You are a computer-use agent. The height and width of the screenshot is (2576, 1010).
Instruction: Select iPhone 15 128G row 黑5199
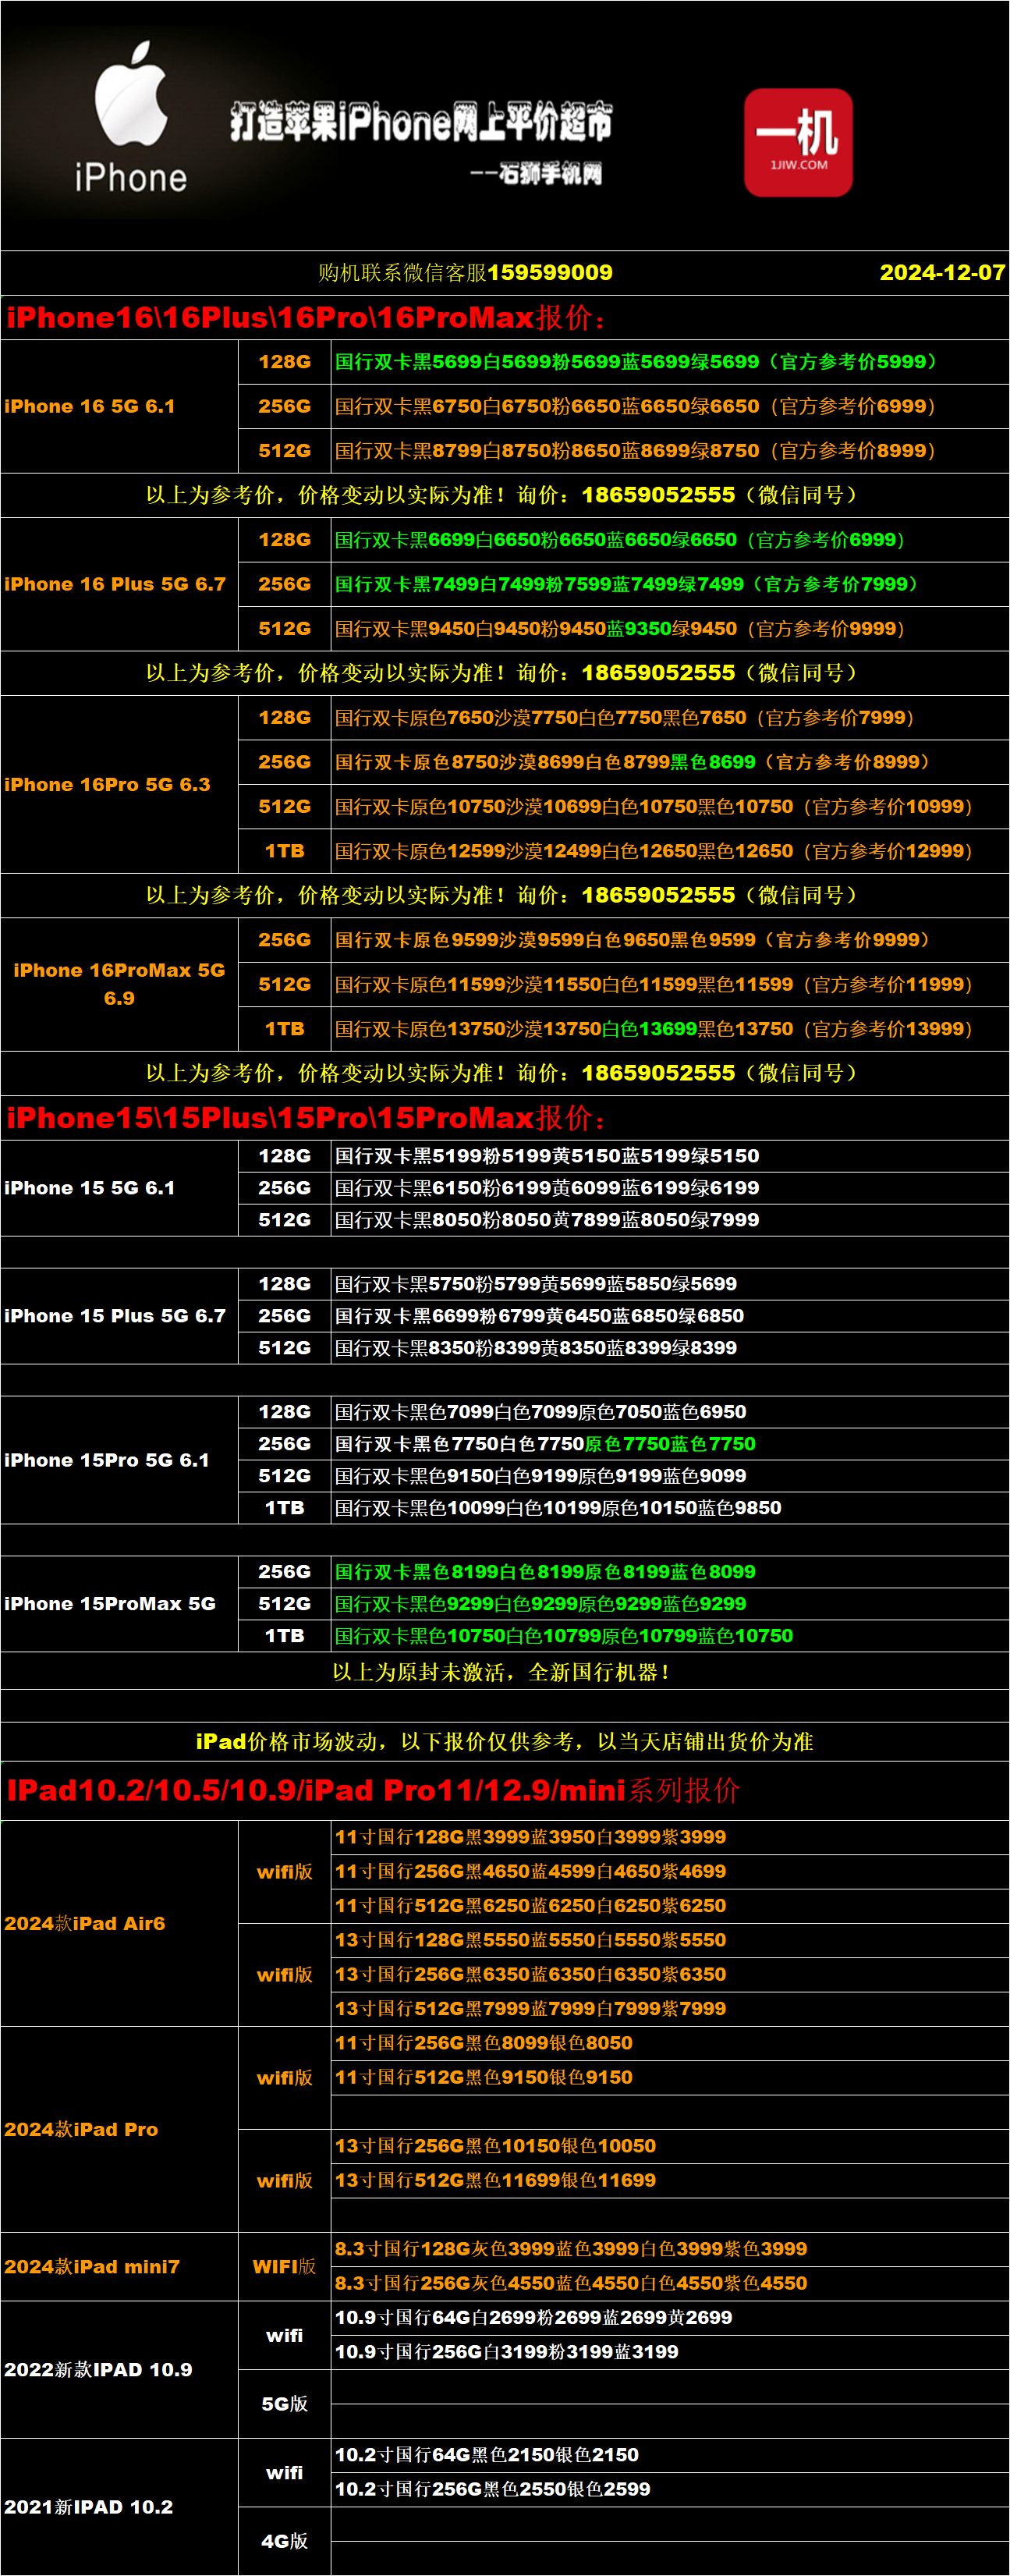point(669,1156)
